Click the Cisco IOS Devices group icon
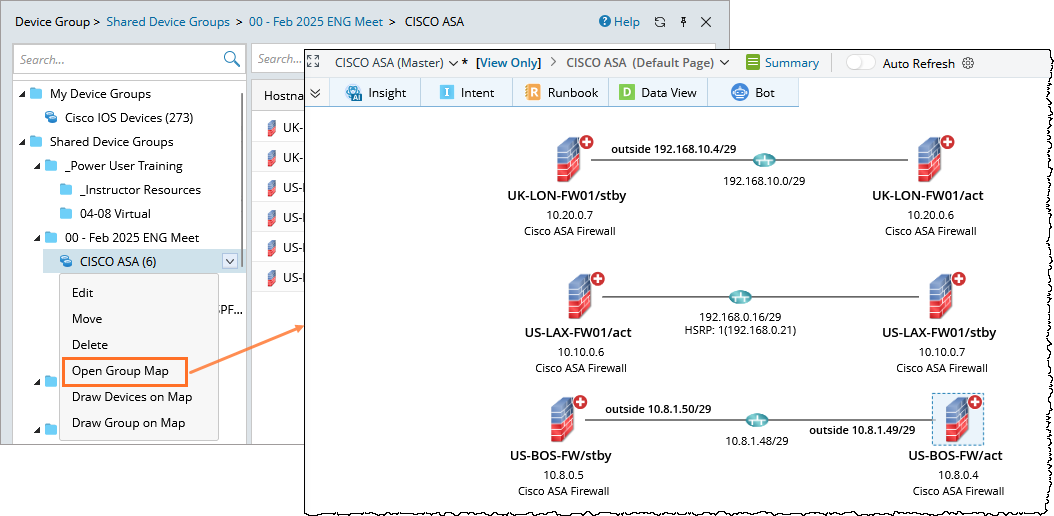Image resolution: width=1054 pixels, height=516 pixels. click(51, 118)
